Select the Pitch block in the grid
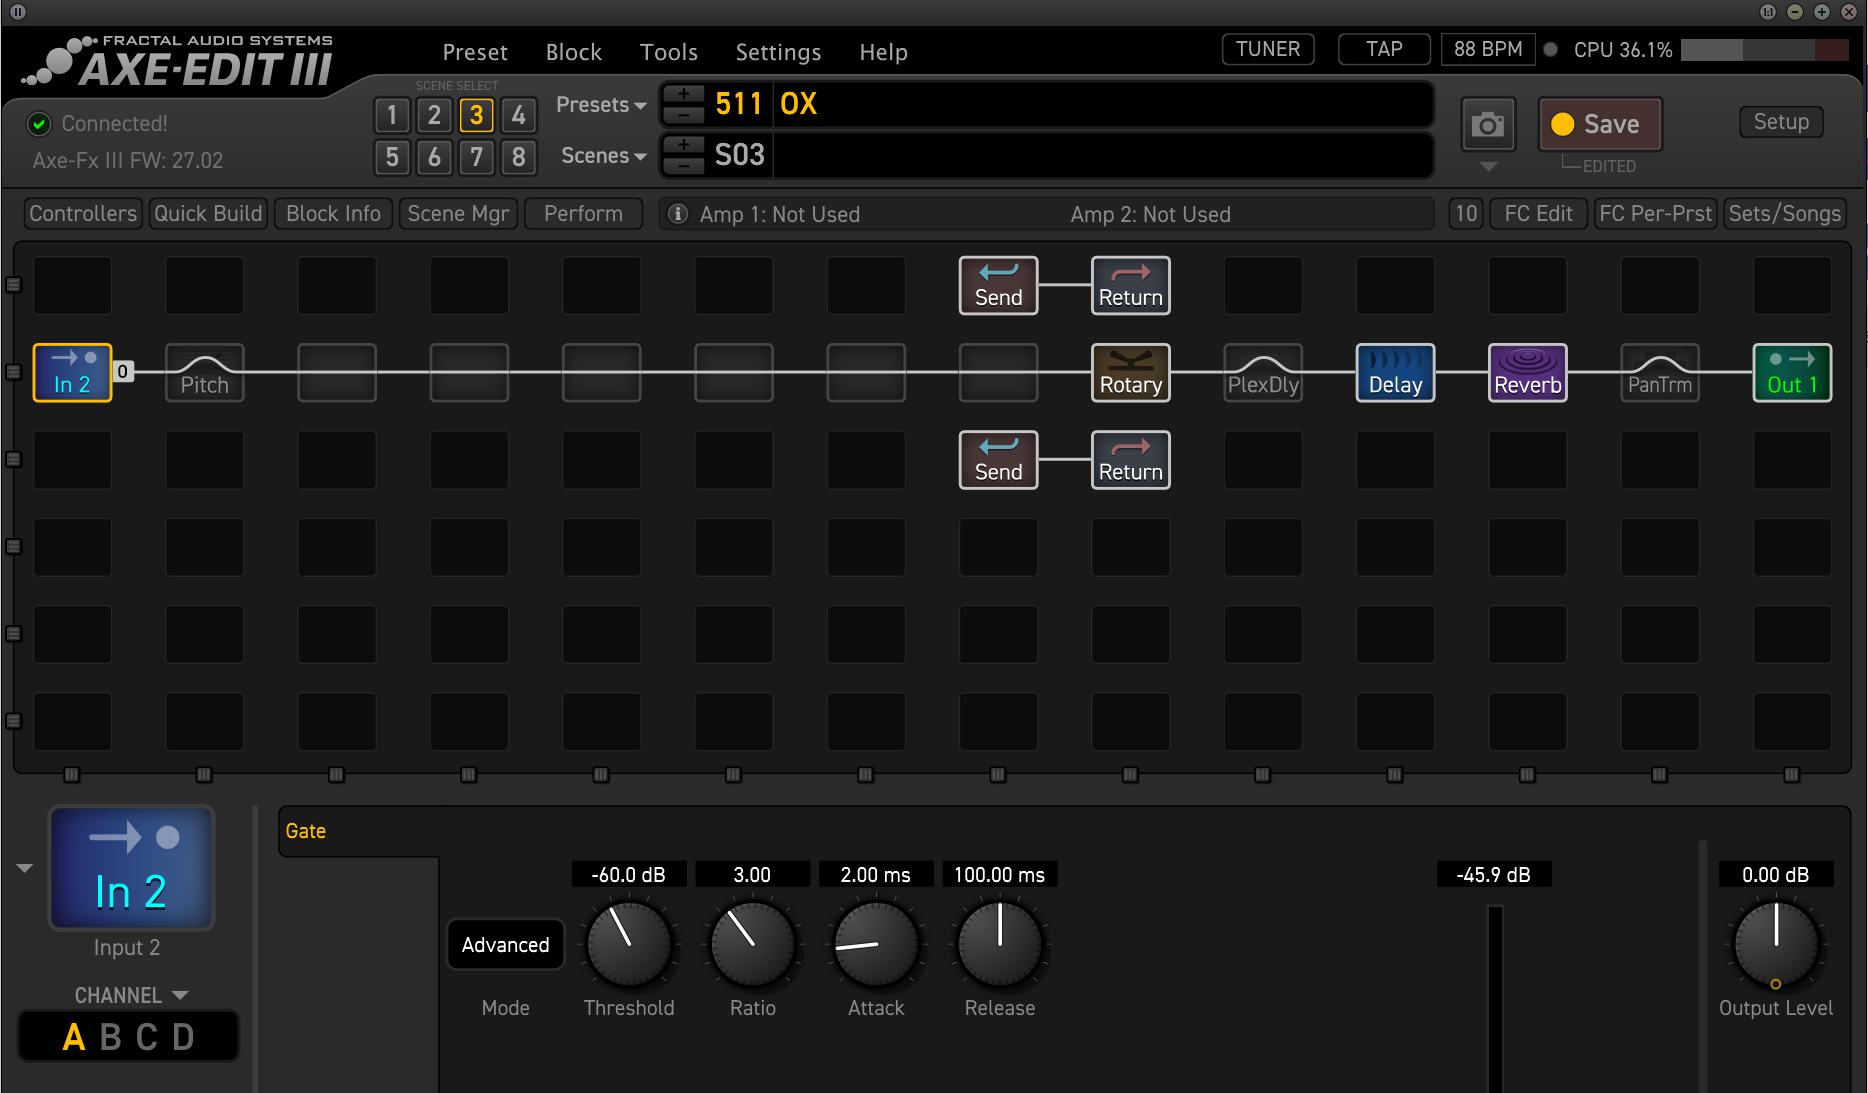The width and height of the screenshot is (1868, 1093). tap(204, 373)
